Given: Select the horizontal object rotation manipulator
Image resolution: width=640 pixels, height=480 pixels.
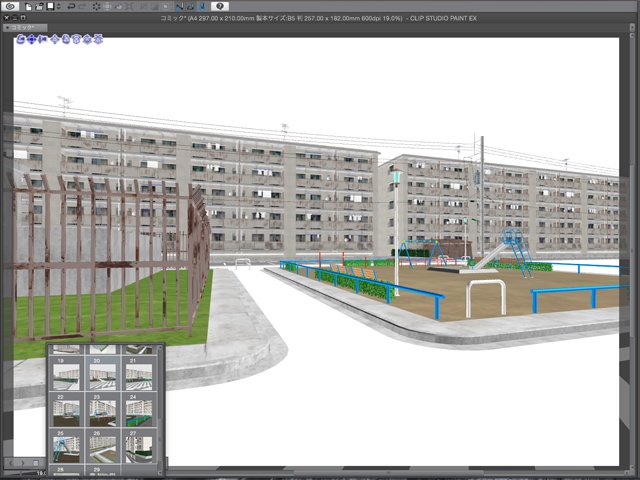Looking at the screenshot, I should tap(76, 40).
